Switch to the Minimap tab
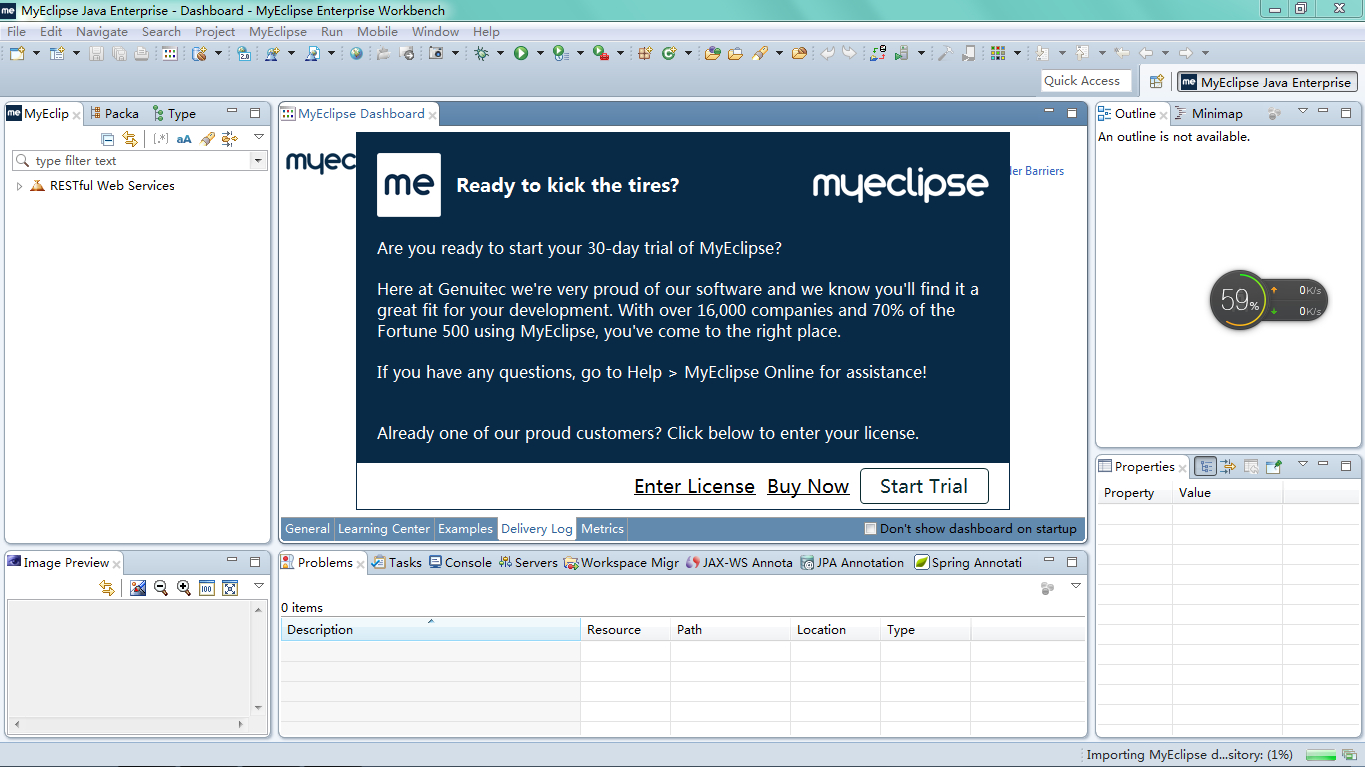 click(x=1208, y=114)
